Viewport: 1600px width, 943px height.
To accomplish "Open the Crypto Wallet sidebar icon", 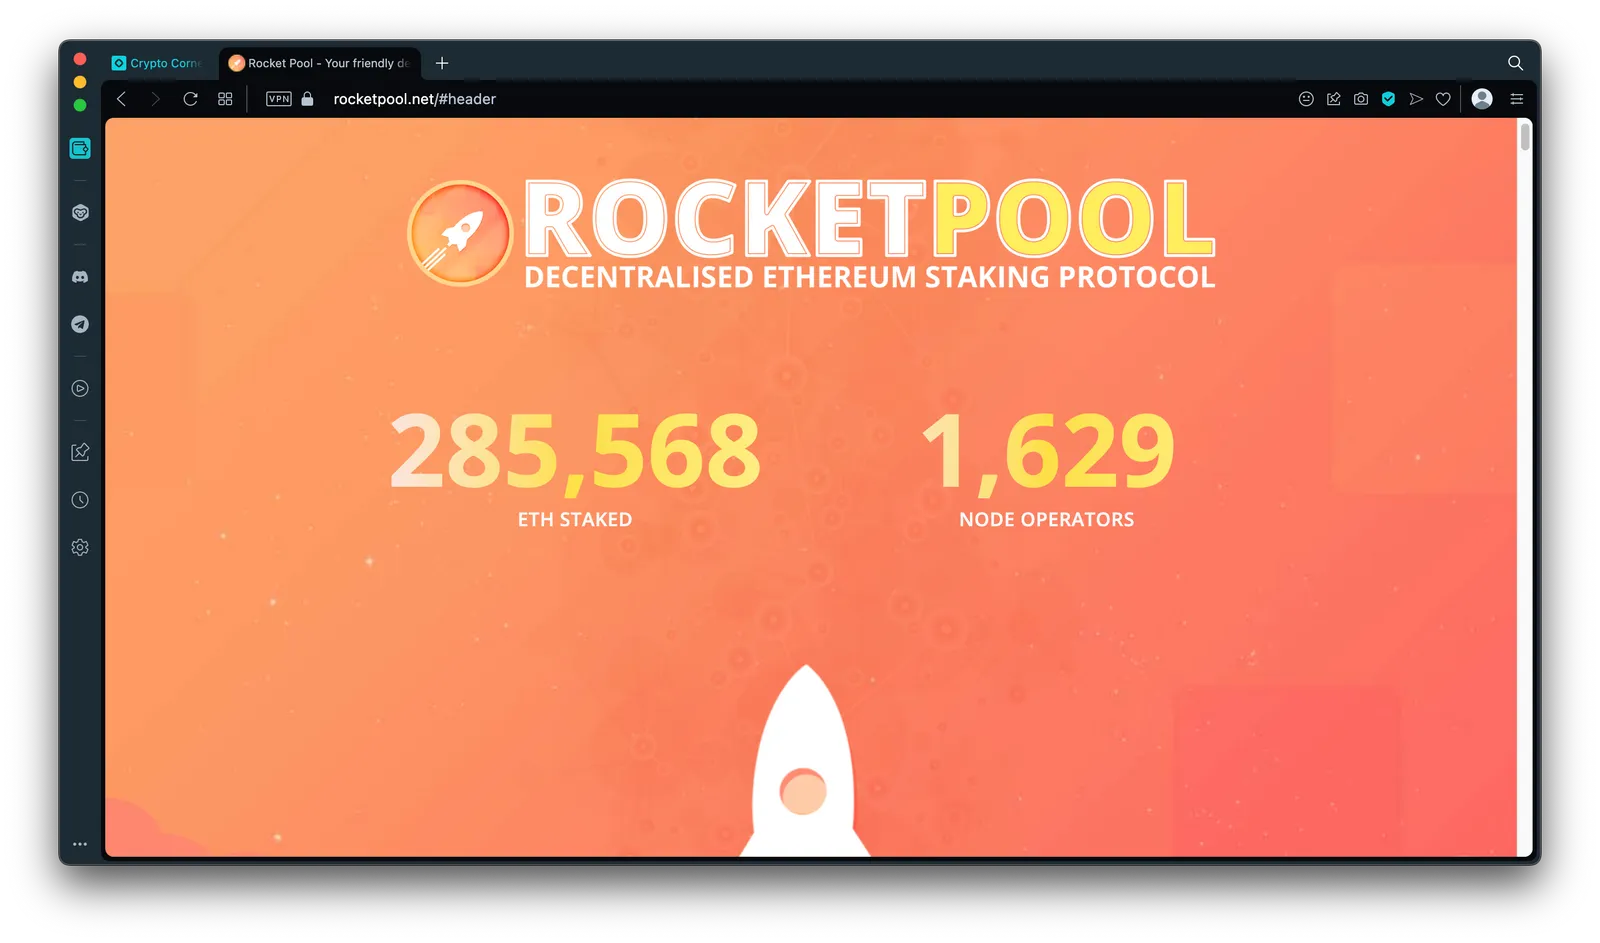I will (80, 148).
